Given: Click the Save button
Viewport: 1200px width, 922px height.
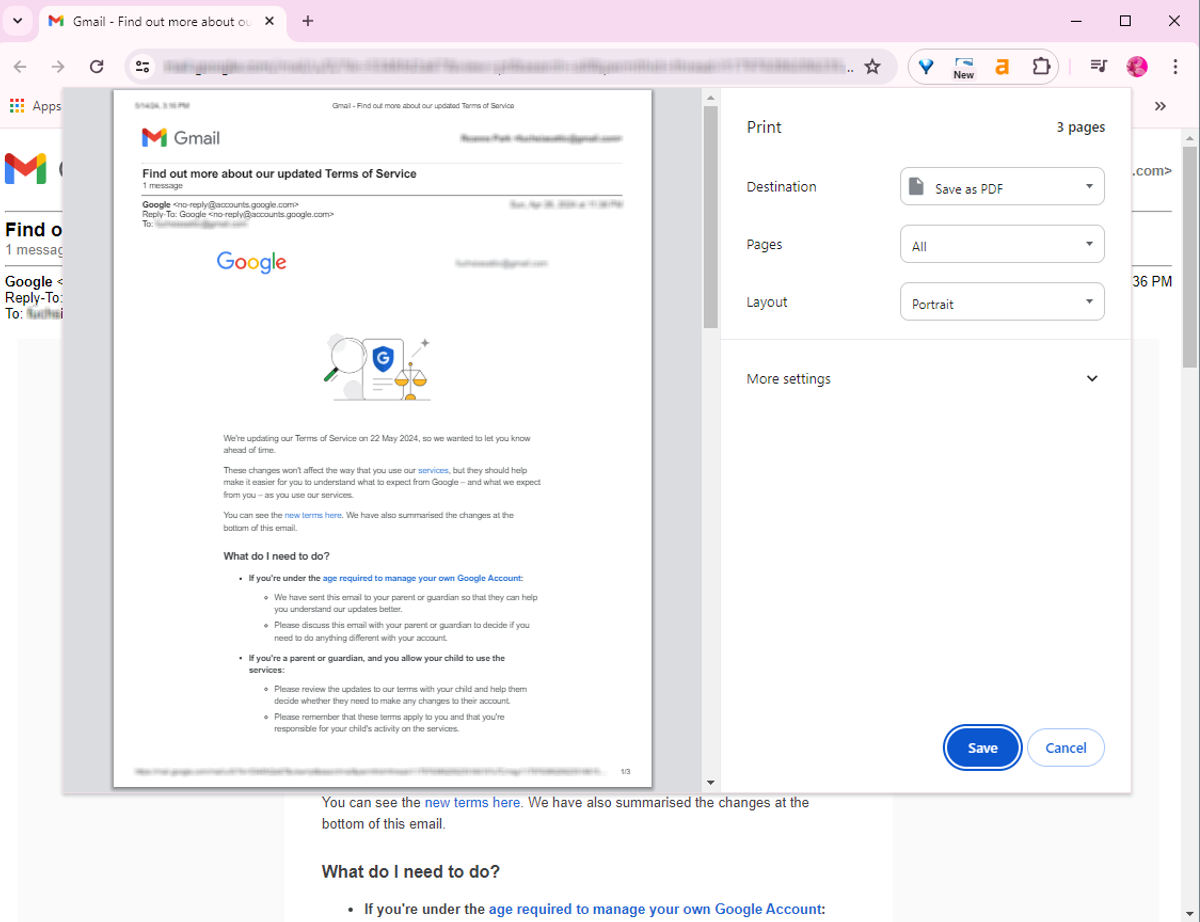Looking at the screenshot, I should (982, 747).
